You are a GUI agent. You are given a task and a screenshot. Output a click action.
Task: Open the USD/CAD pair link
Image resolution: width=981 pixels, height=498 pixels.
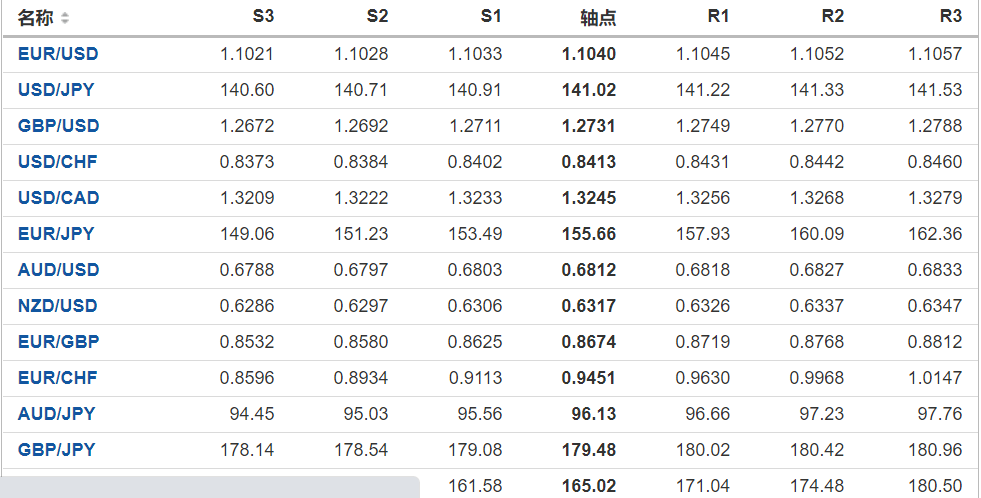(x=58, y=198)
